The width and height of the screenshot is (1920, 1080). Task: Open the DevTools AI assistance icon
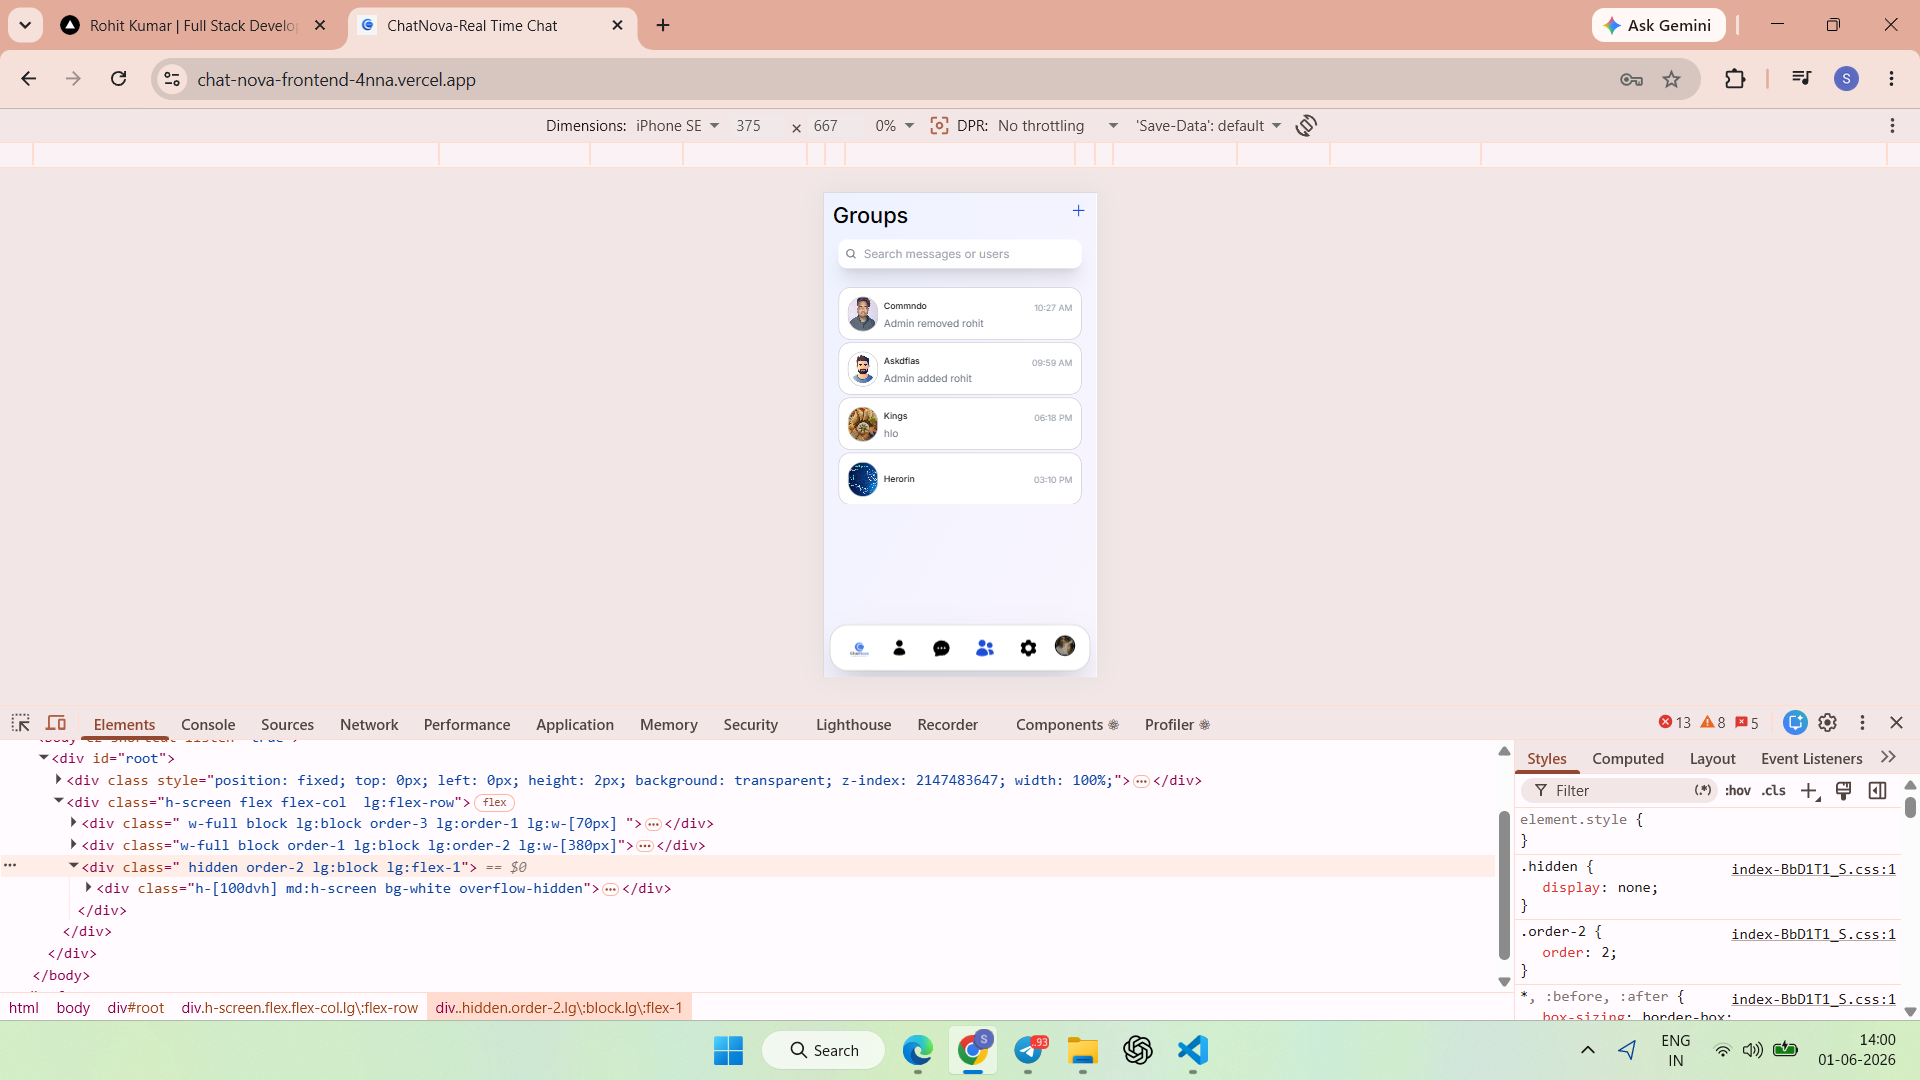pos(1795,722)
